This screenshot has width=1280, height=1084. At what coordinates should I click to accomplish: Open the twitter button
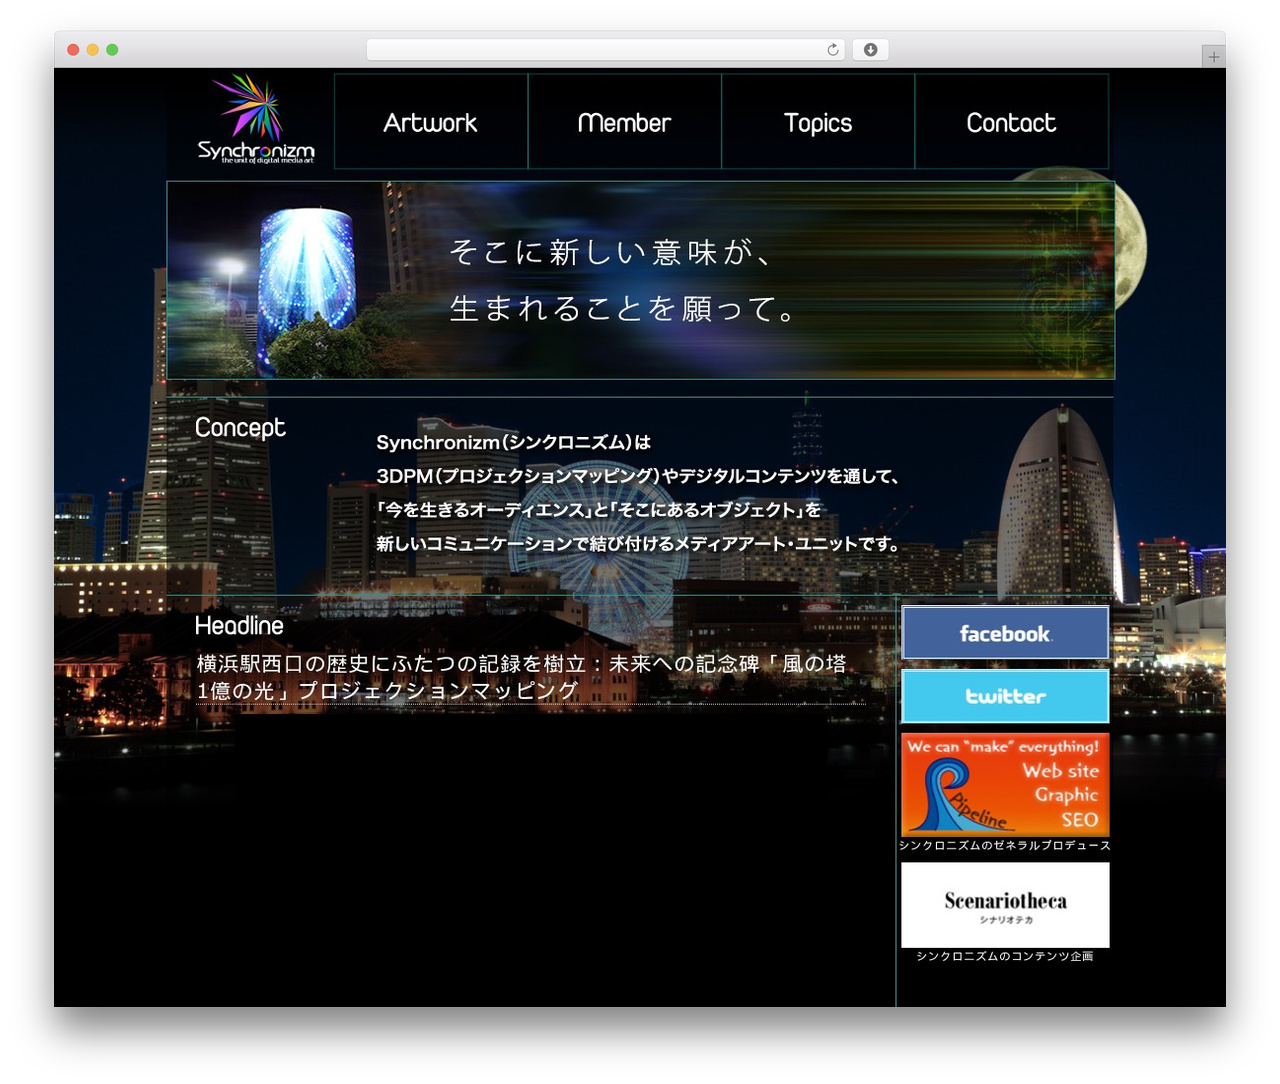pos(1005,696)
